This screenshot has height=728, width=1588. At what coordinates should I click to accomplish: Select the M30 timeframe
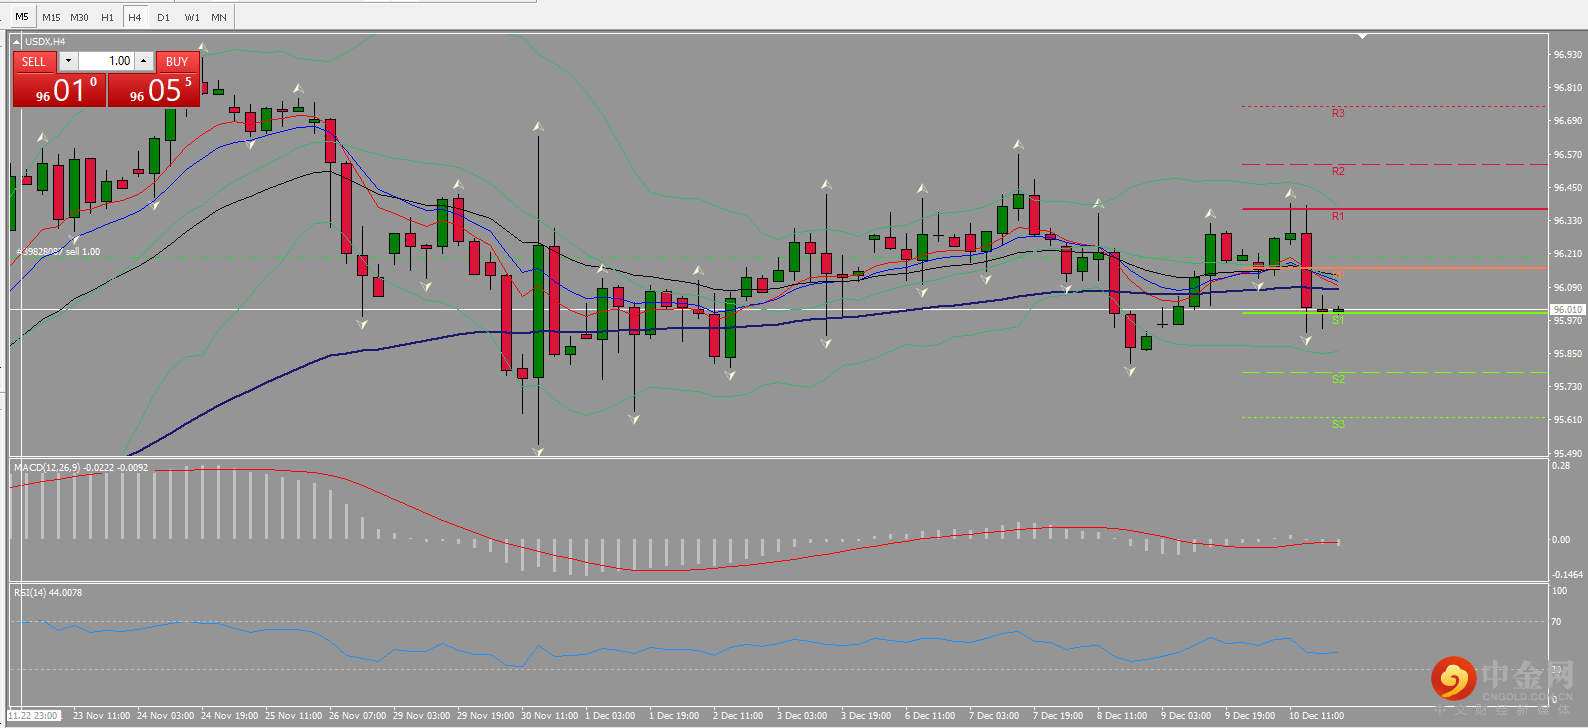pos(79,17)
